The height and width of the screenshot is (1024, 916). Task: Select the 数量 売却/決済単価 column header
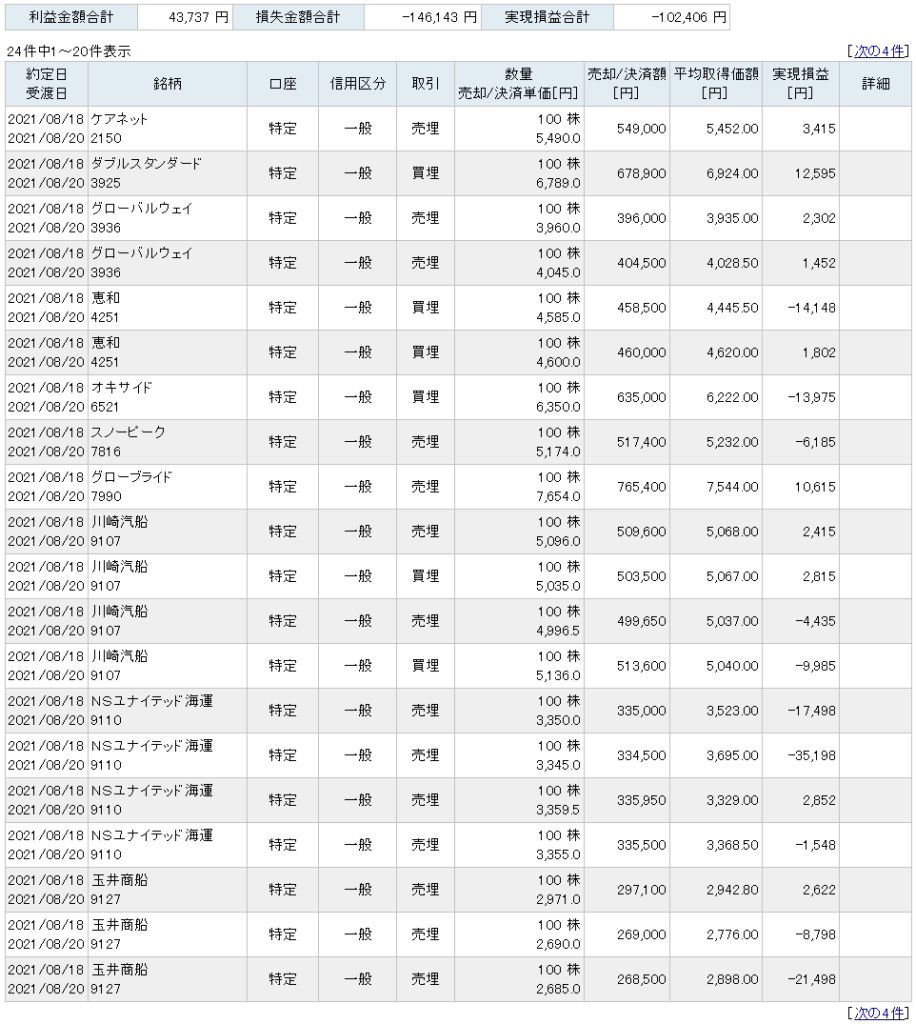click(518, 84)
